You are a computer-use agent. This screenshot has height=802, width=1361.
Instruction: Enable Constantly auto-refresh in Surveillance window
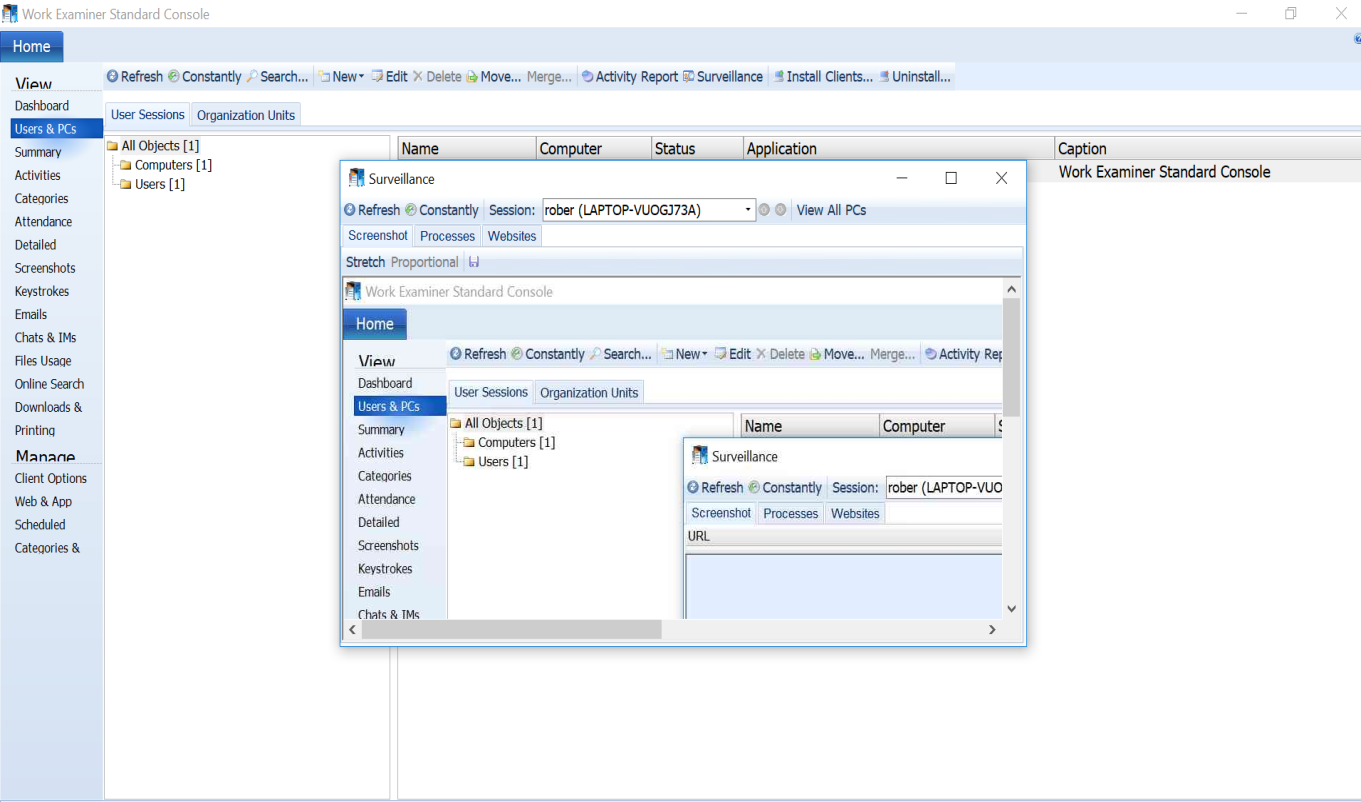pos(442,210)
